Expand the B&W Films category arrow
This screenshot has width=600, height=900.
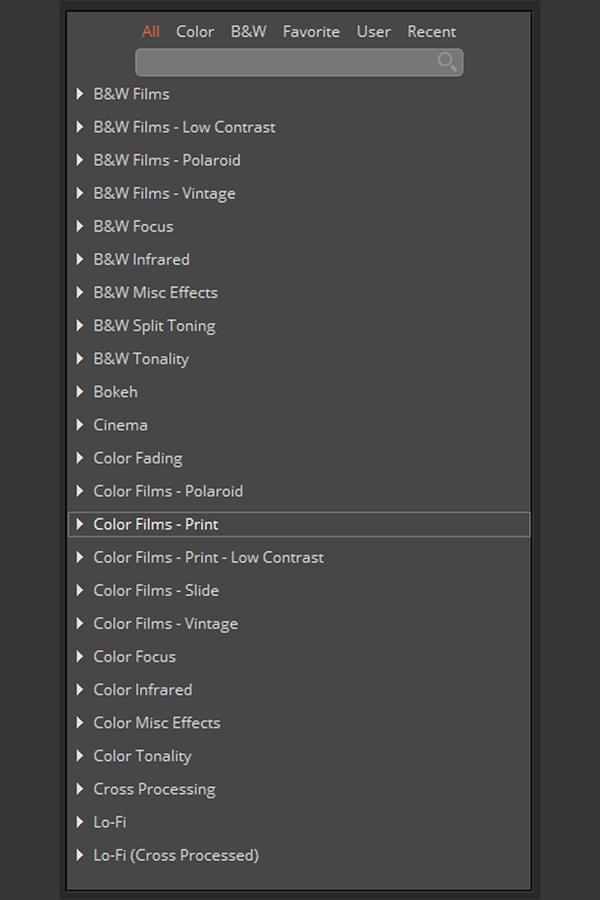[80, 94]
